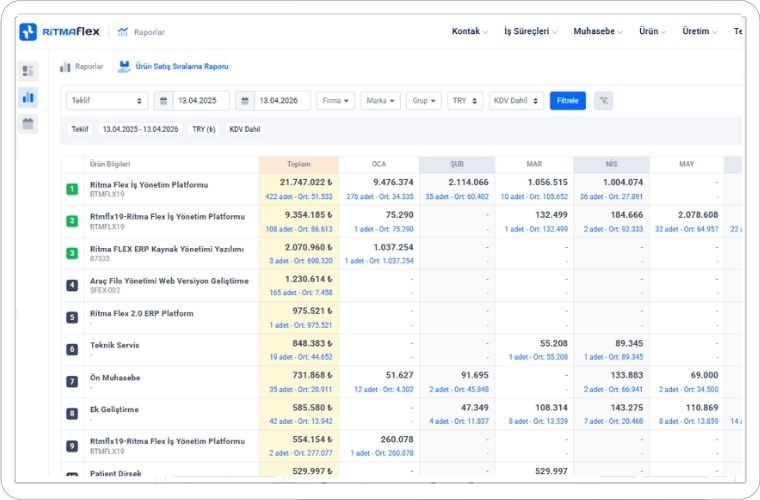Open the calendar icon in the sidebar
Viewport: 760px width, 500px height.
(28, 123)
